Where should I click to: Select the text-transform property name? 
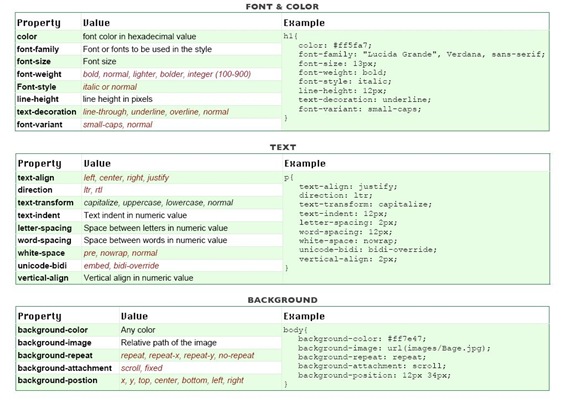tap(45, 203)
